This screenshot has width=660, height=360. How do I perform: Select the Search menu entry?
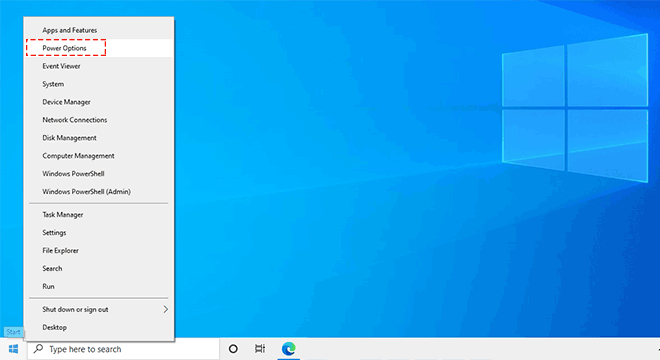pos(99,268)
